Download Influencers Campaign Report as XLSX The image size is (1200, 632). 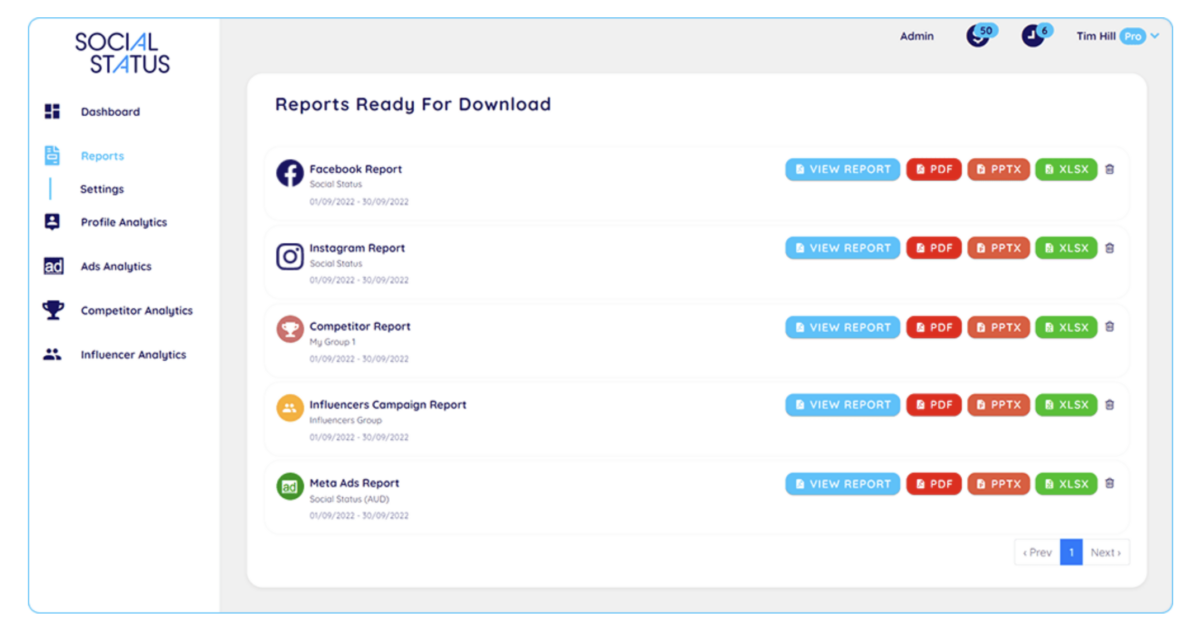[1066, 404]
